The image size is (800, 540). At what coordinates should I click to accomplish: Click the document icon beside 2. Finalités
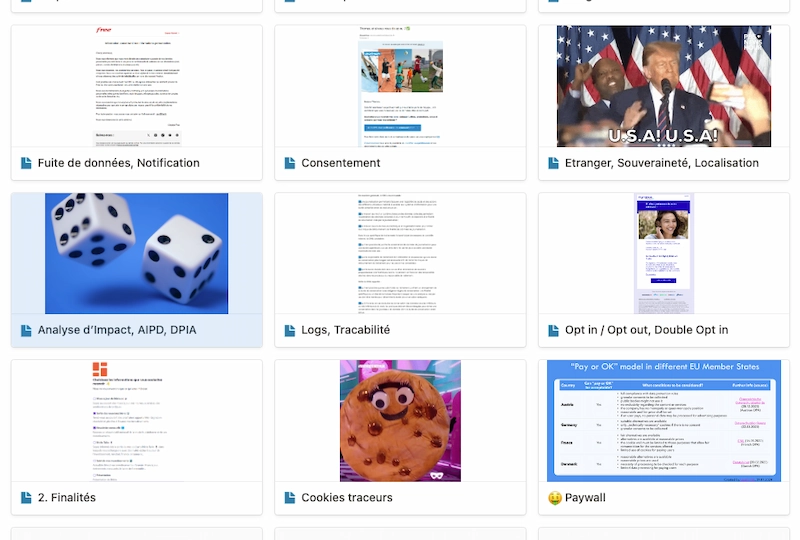[x=26, y=497]
